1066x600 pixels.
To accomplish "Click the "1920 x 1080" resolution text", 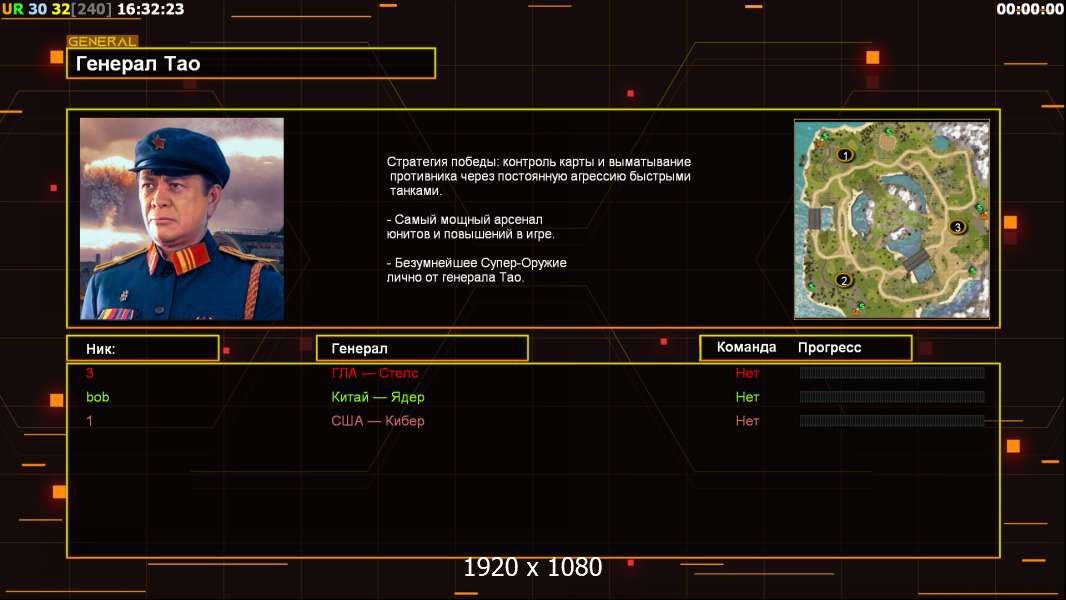I will pos(532,567).
